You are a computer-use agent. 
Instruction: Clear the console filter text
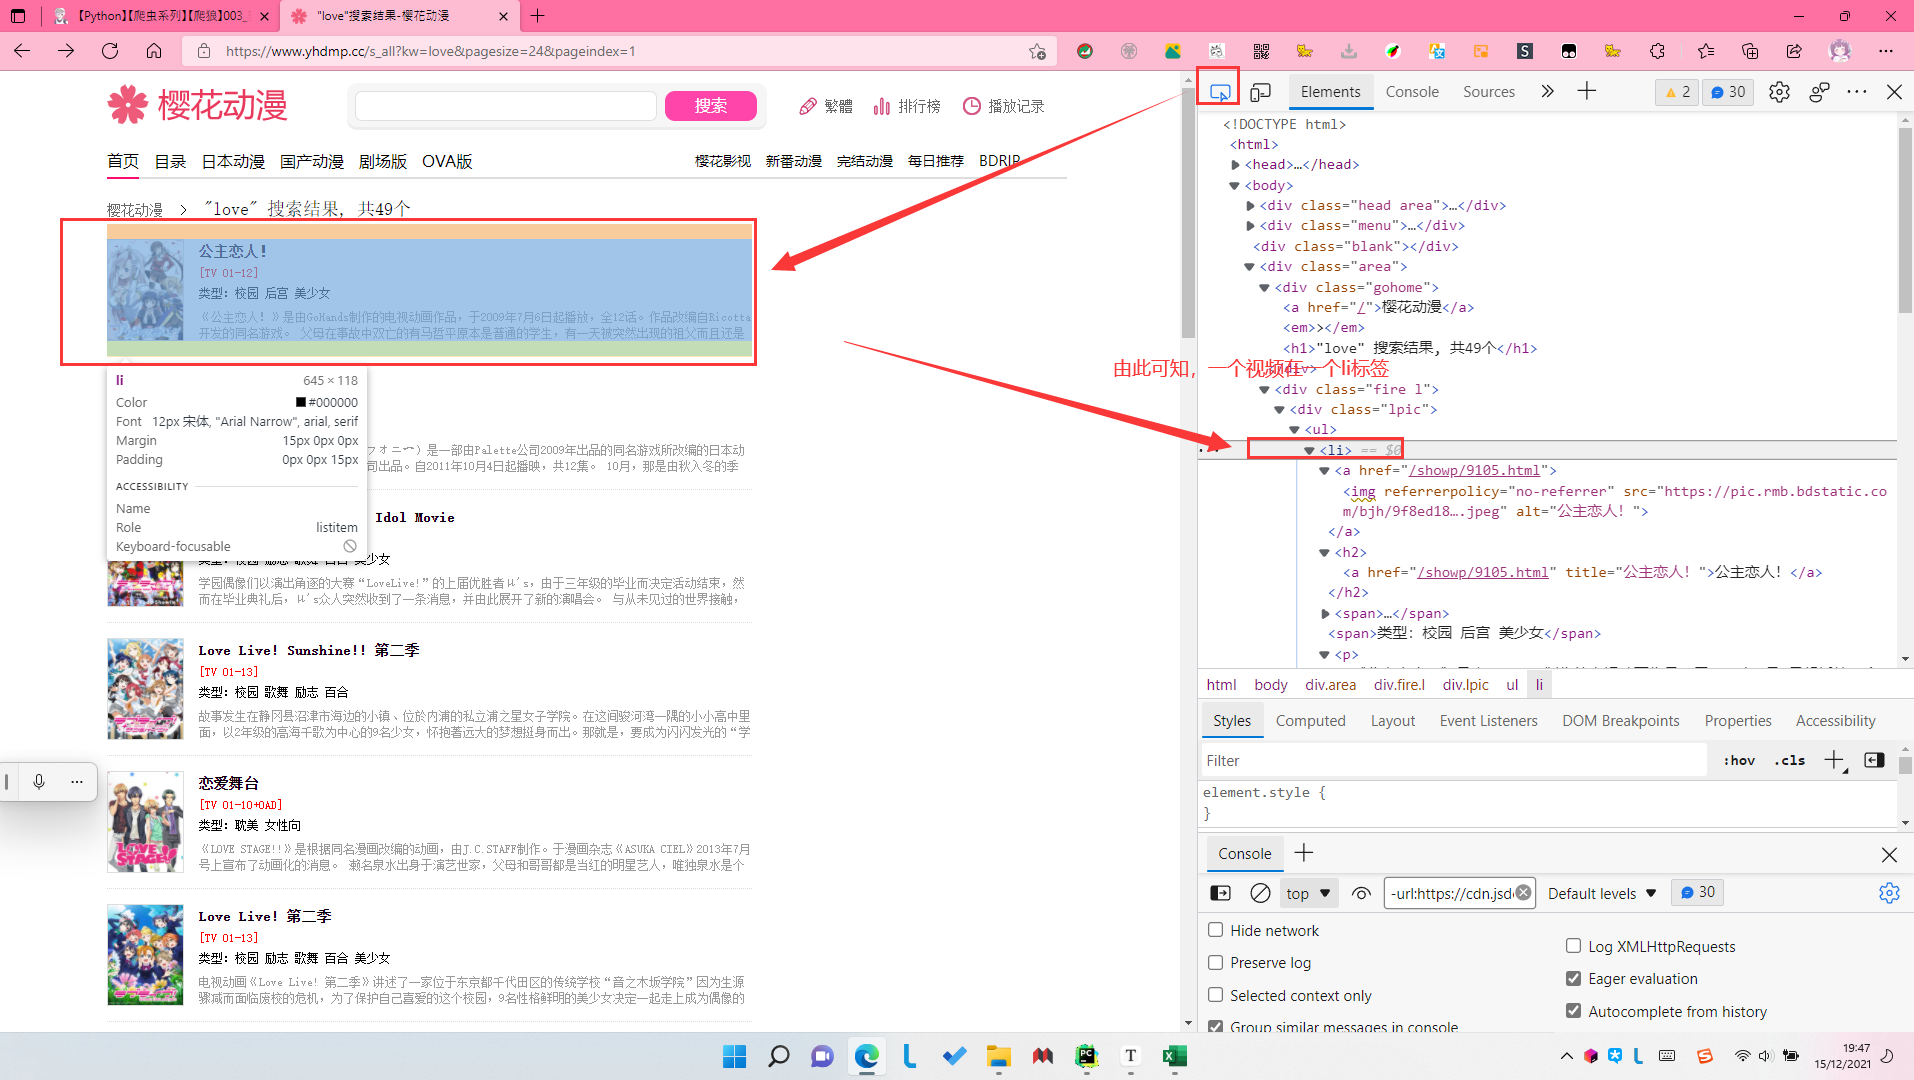(1523, 893)
